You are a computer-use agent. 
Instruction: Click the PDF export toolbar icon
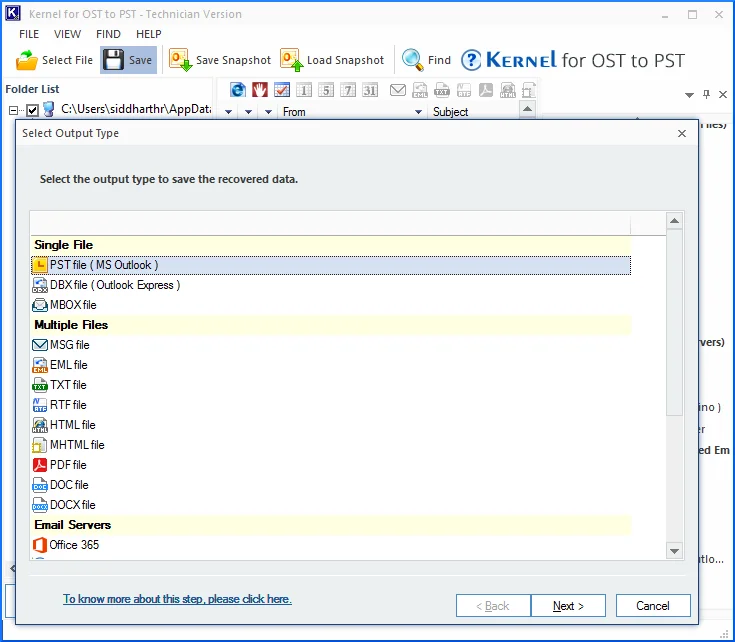[486, 90]
